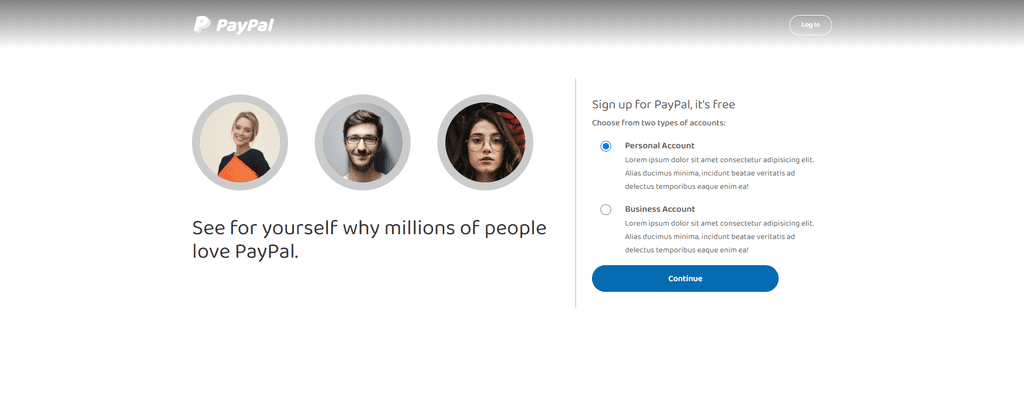Click the "See for yourself why millions" headline
1024x406 pixels.
tap(369, 240)
